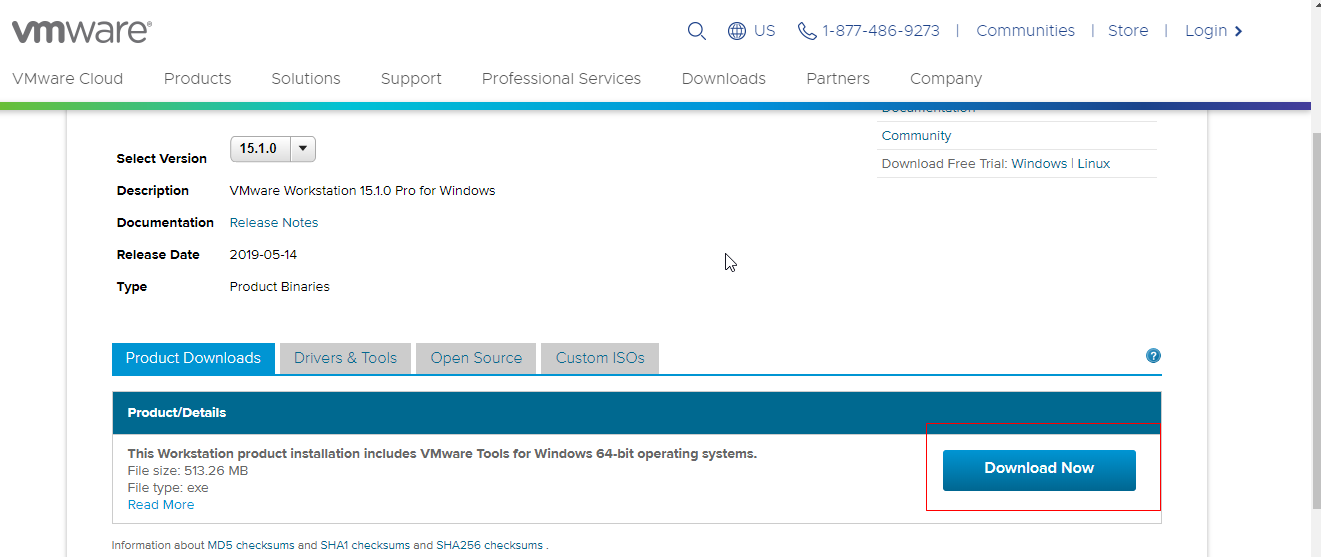This screenshot has width=1321, height=557.
Task: Open the Partners menu
Action: pos(838,78)
